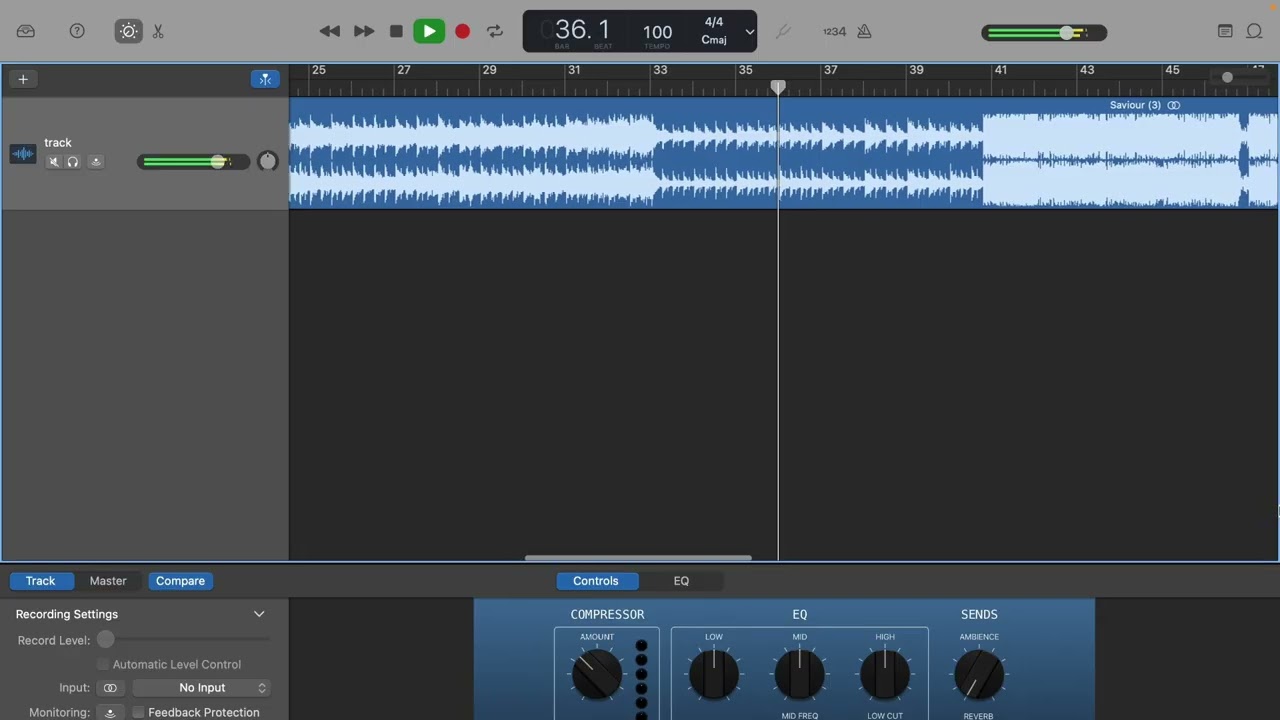Select the track named 'track'
The height and width of the screenshot is (720, 1280).
coord(58,142)
